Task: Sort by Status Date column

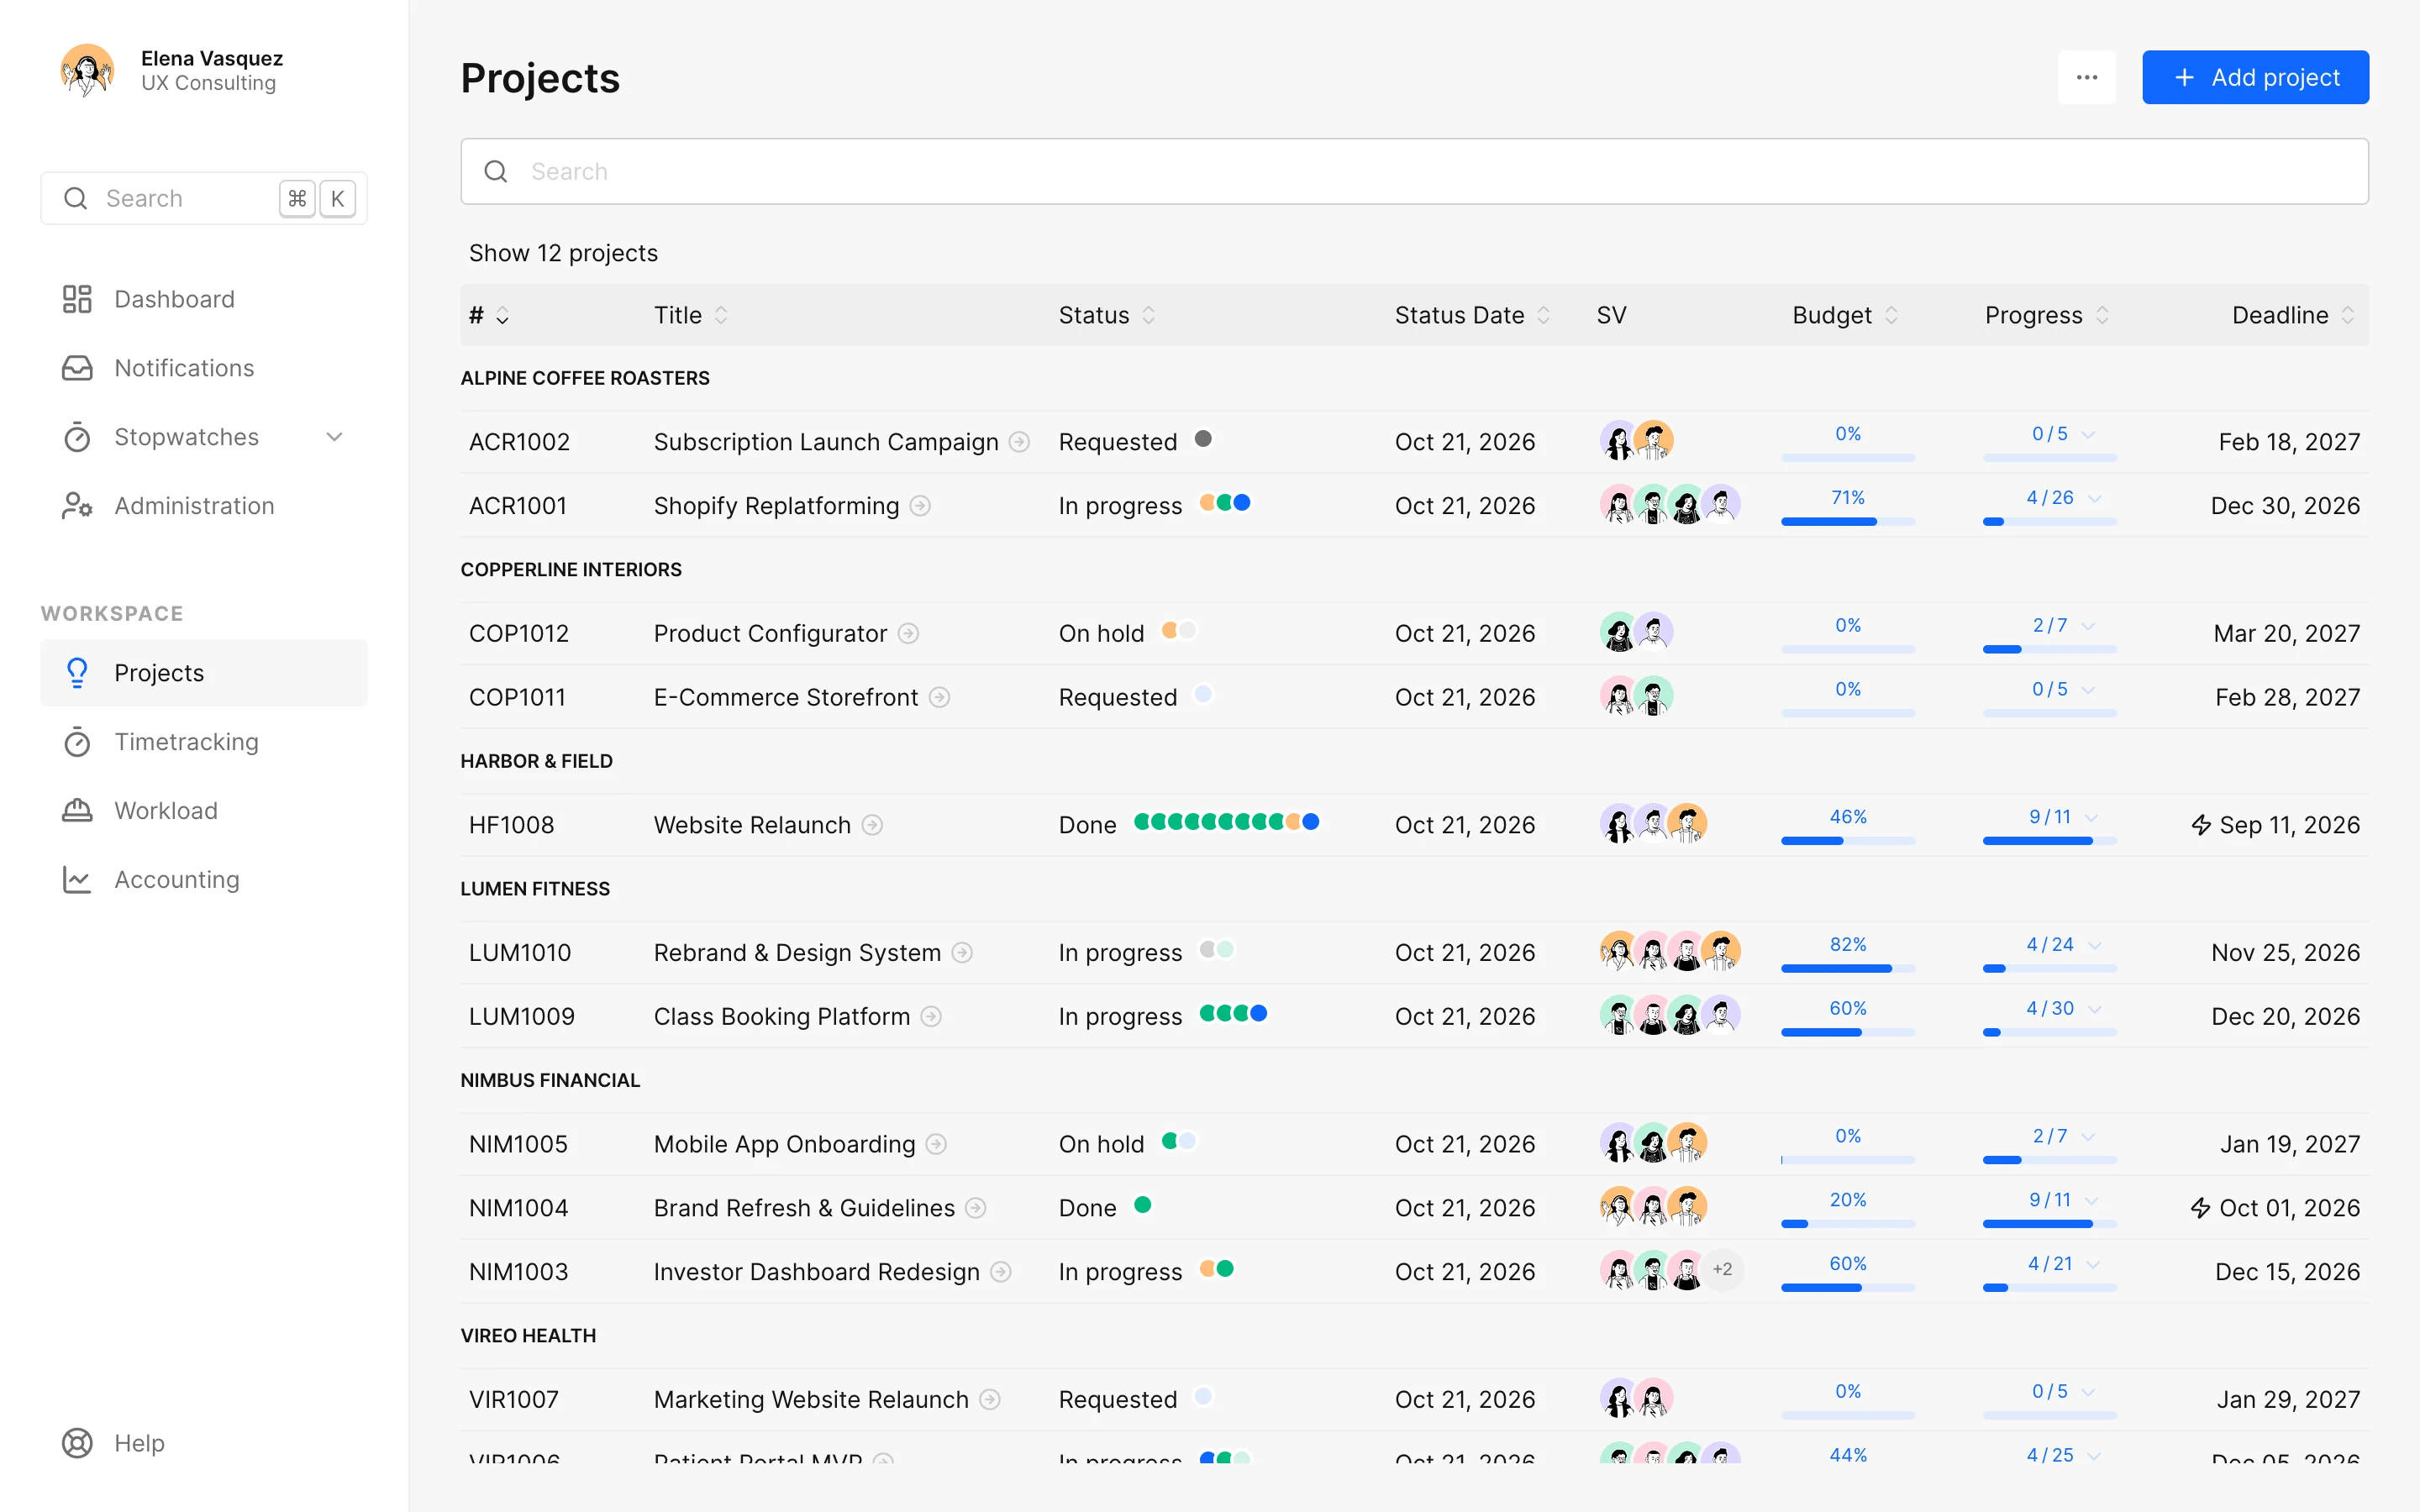Action: click(1472, 315)
